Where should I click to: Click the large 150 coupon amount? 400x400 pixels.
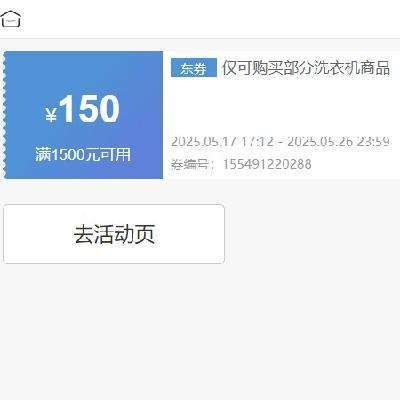coord(89,109)
